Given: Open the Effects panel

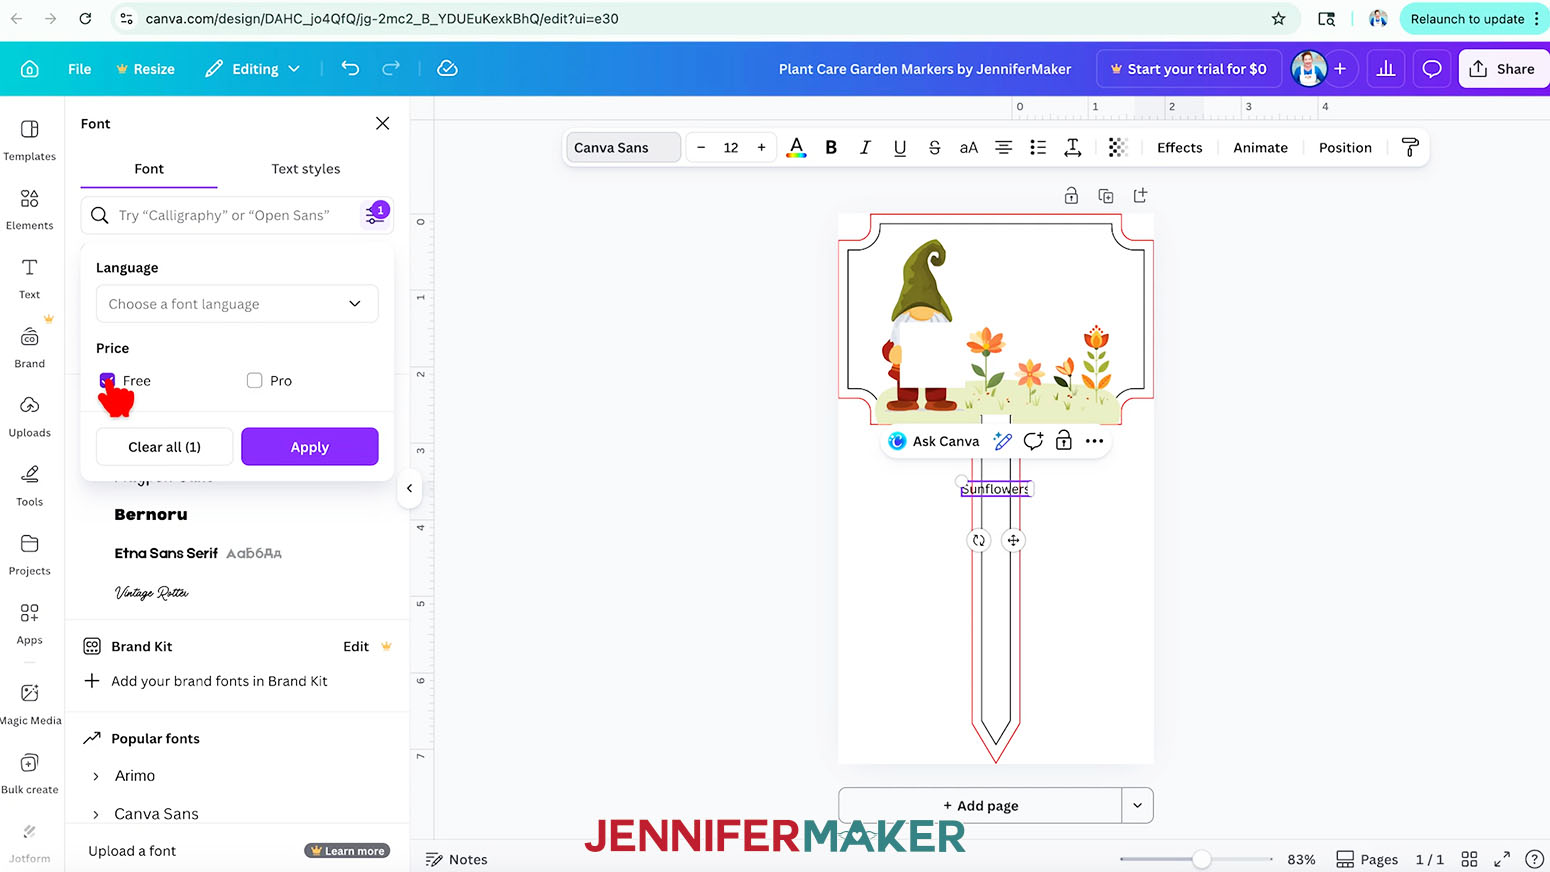Looking at the screenshot, I should pos(1180,147).
